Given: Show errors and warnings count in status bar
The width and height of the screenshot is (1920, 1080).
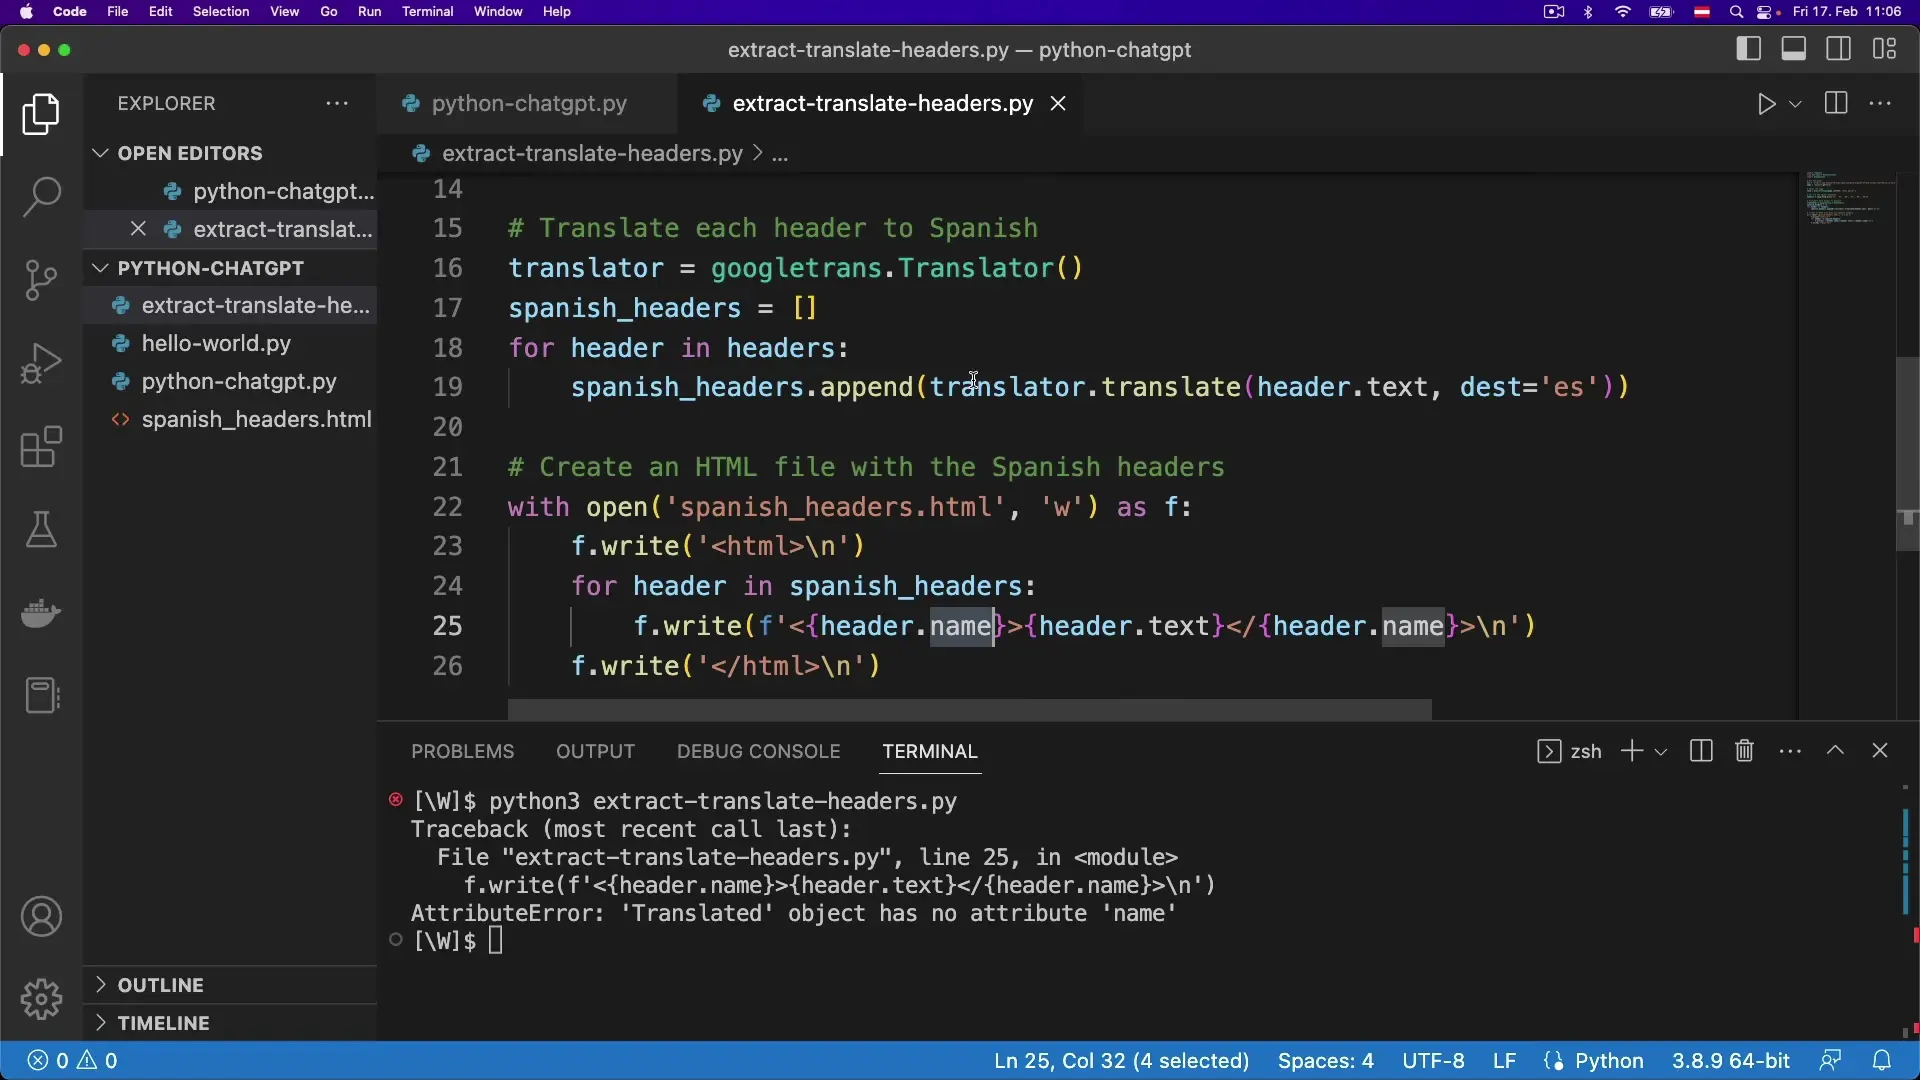Looking at the screenshot, I should coord(73,1061).
